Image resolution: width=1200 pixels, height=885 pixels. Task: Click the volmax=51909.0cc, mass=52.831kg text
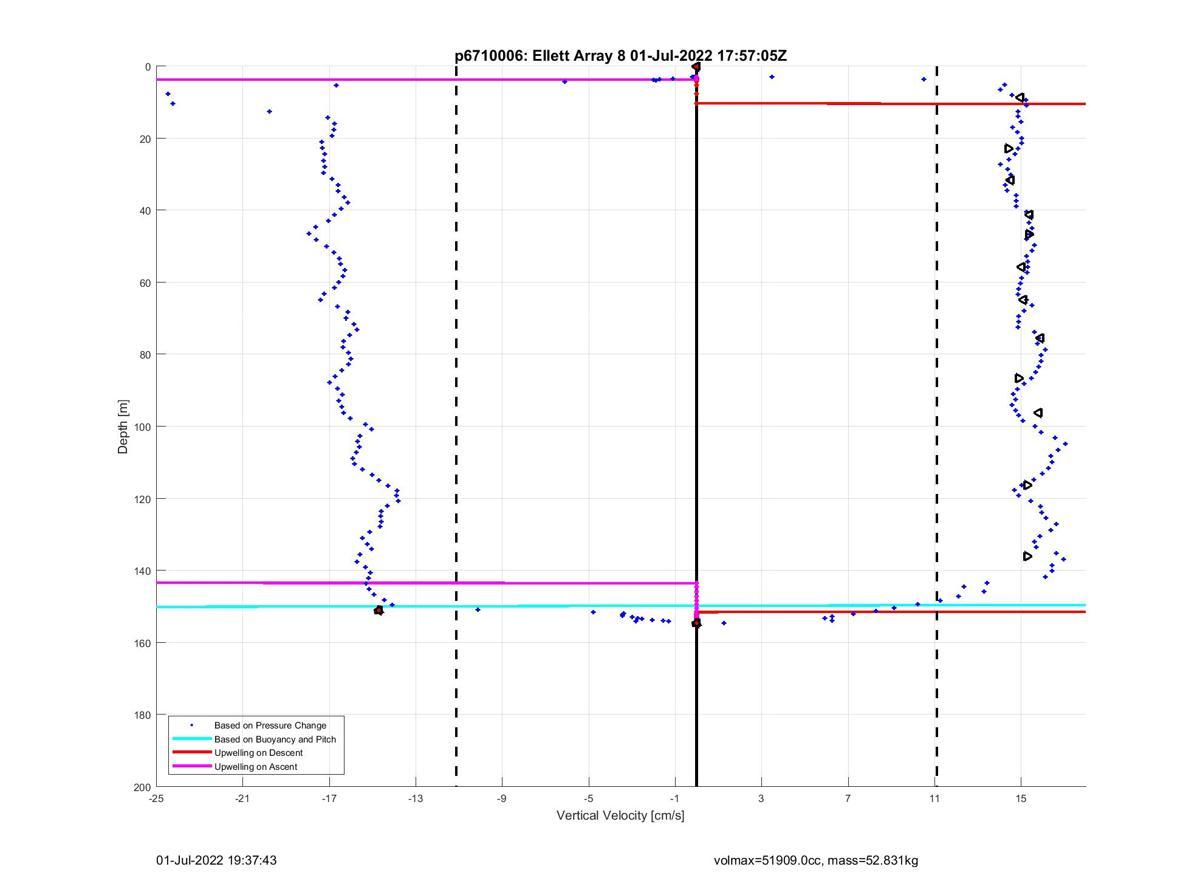pos(816,860)
